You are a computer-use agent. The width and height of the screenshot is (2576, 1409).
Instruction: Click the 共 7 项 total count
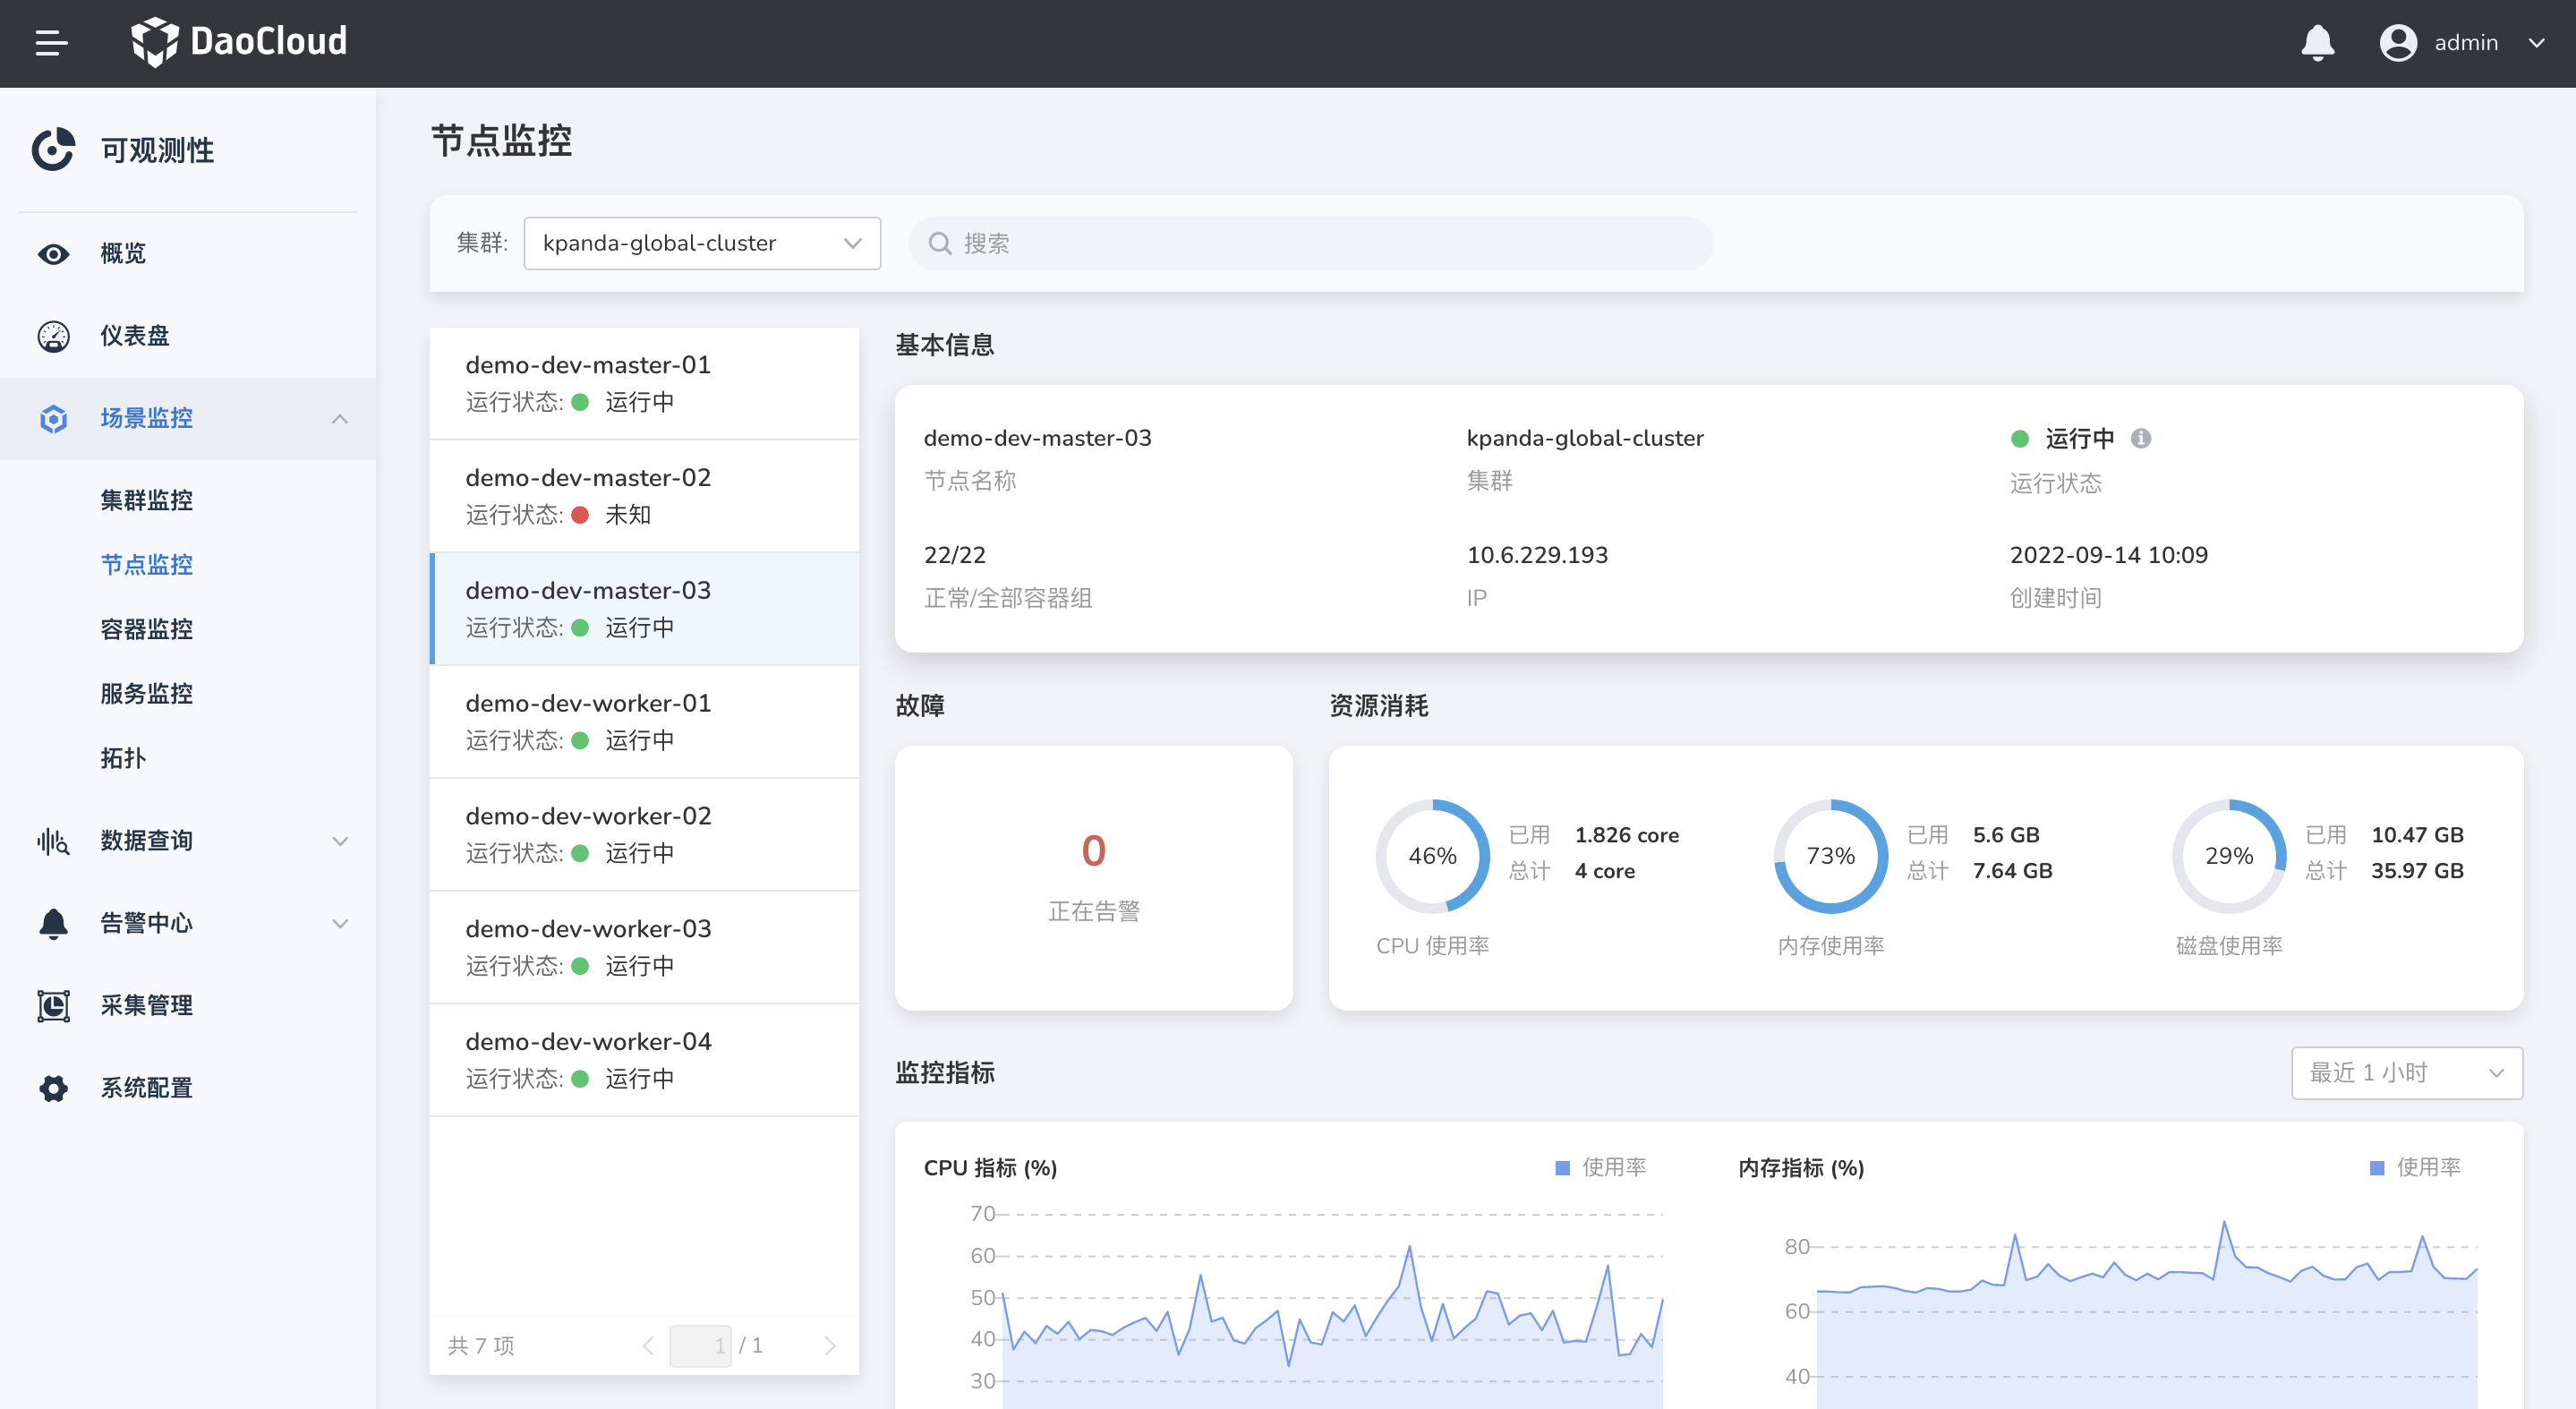(481, 1346)
